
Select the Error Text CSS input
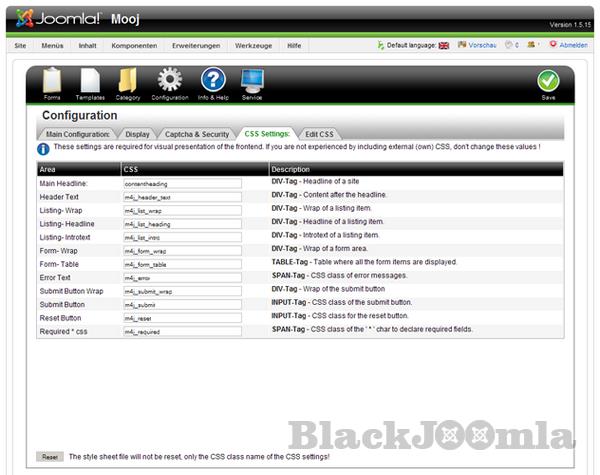(182, 278)
